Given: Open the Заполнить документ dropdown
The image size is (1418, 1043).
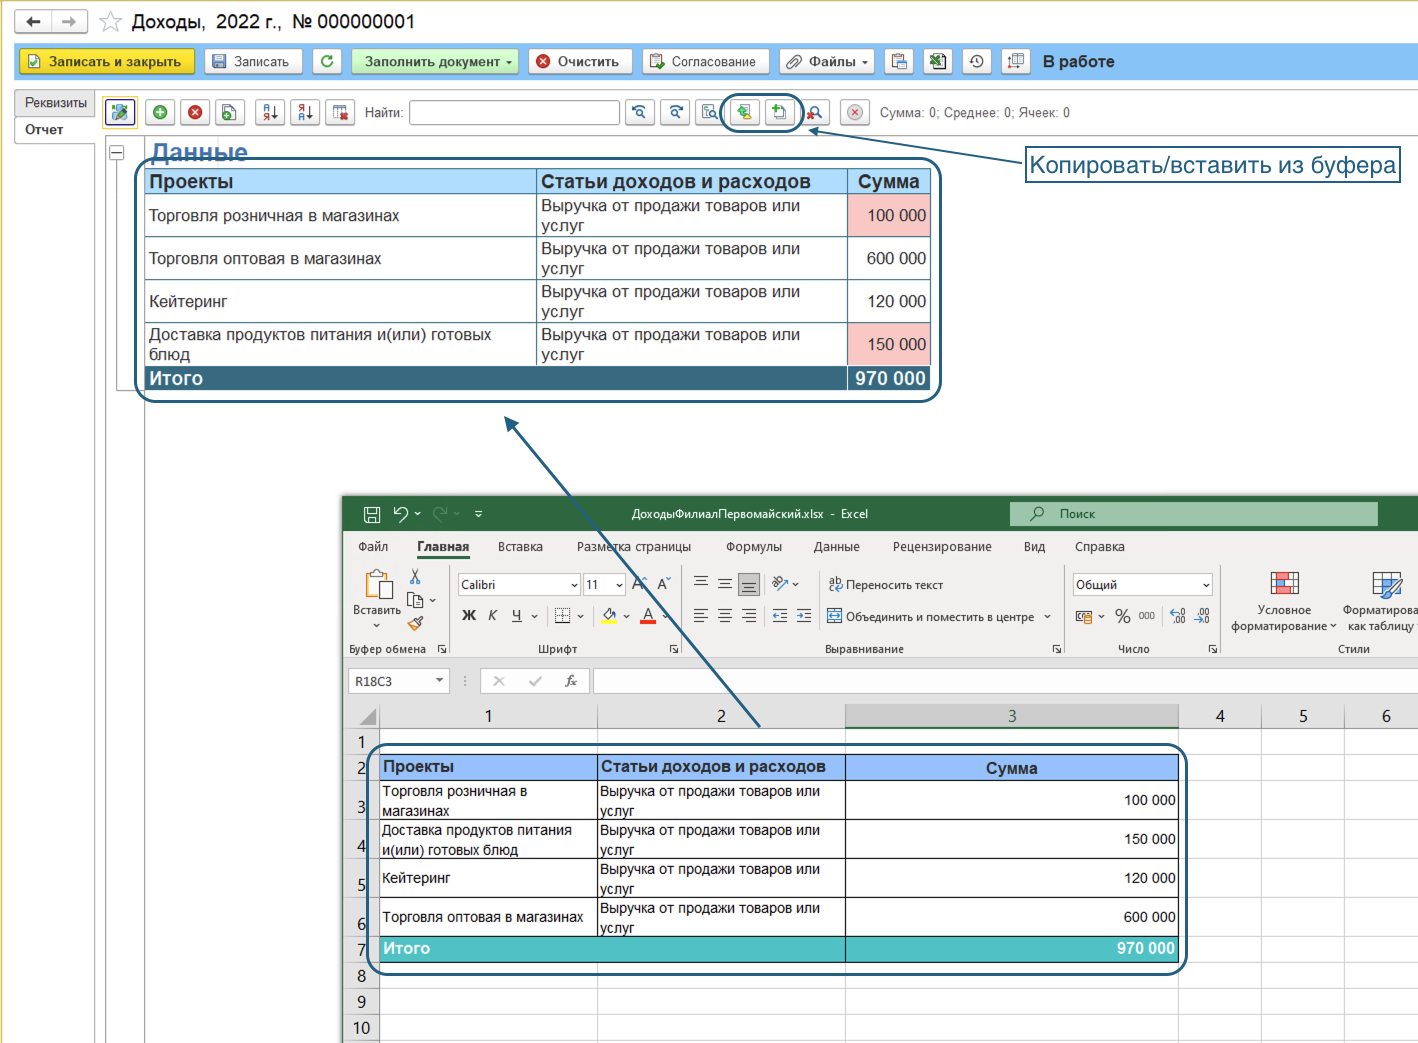Looking at the screenshot, I should pos(435,61).
